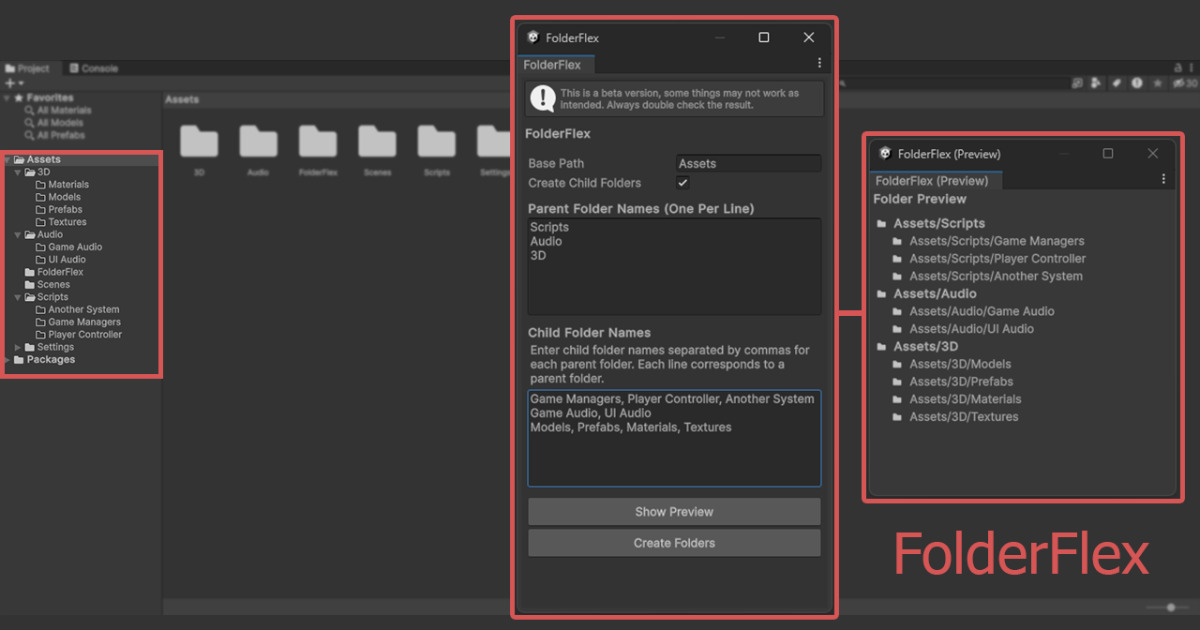The width and height of the screenshot is (1200, 630).
Task: Maximize the FolderFlex window
Action: tap(764, 37)
